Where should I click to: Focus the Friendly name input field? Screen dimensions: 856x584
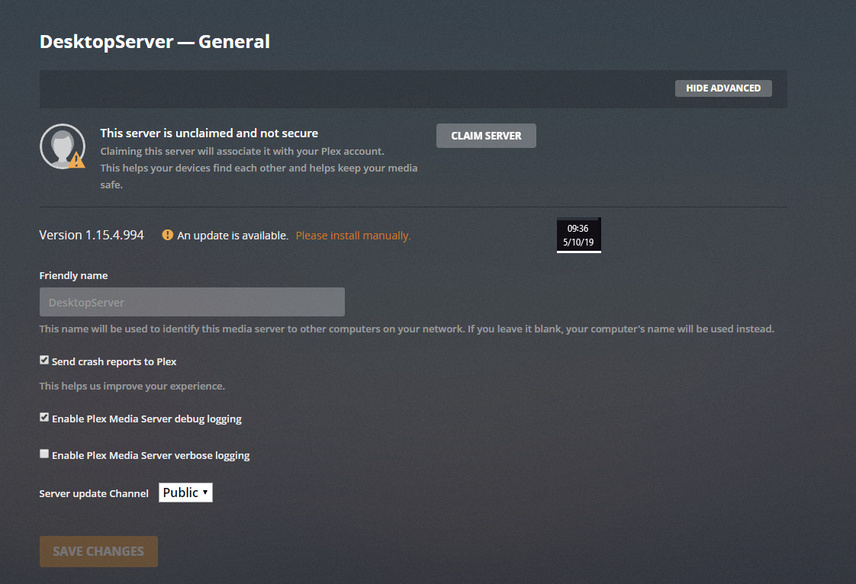[192, 302]
